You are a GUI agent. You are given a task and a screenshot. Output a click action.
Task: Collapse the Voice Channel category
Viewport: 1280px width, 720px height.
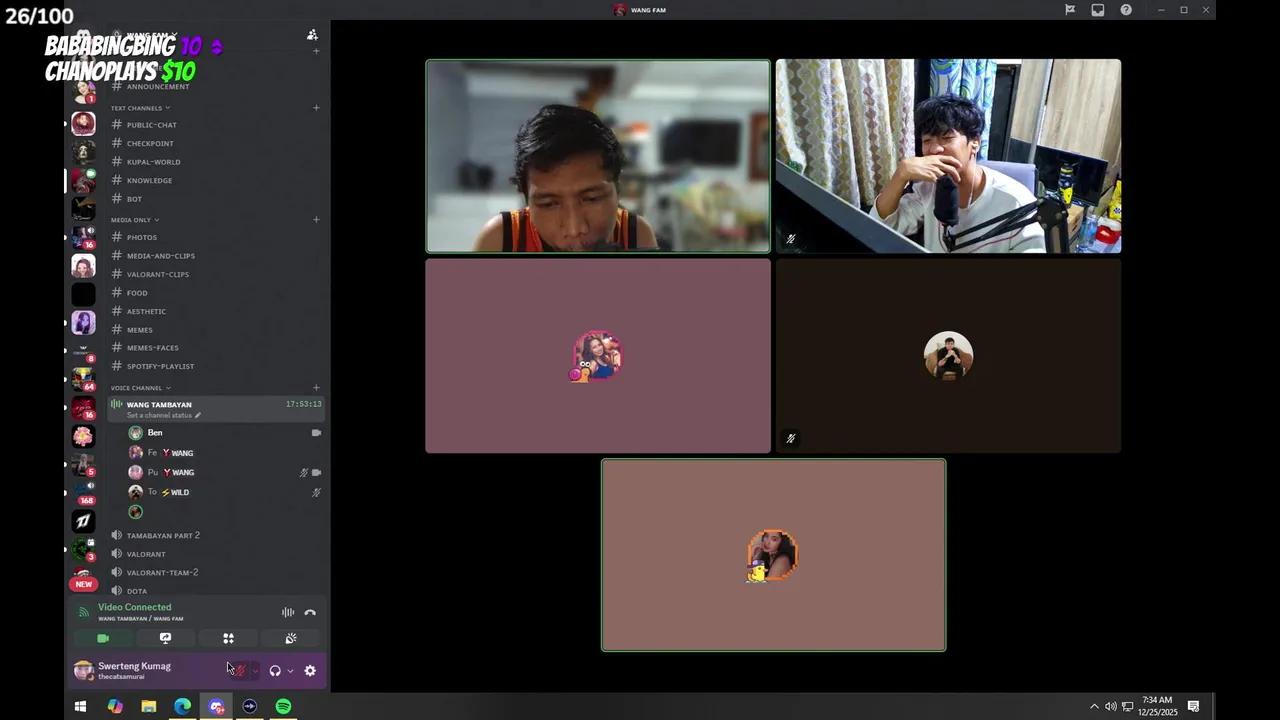point(140,388)
